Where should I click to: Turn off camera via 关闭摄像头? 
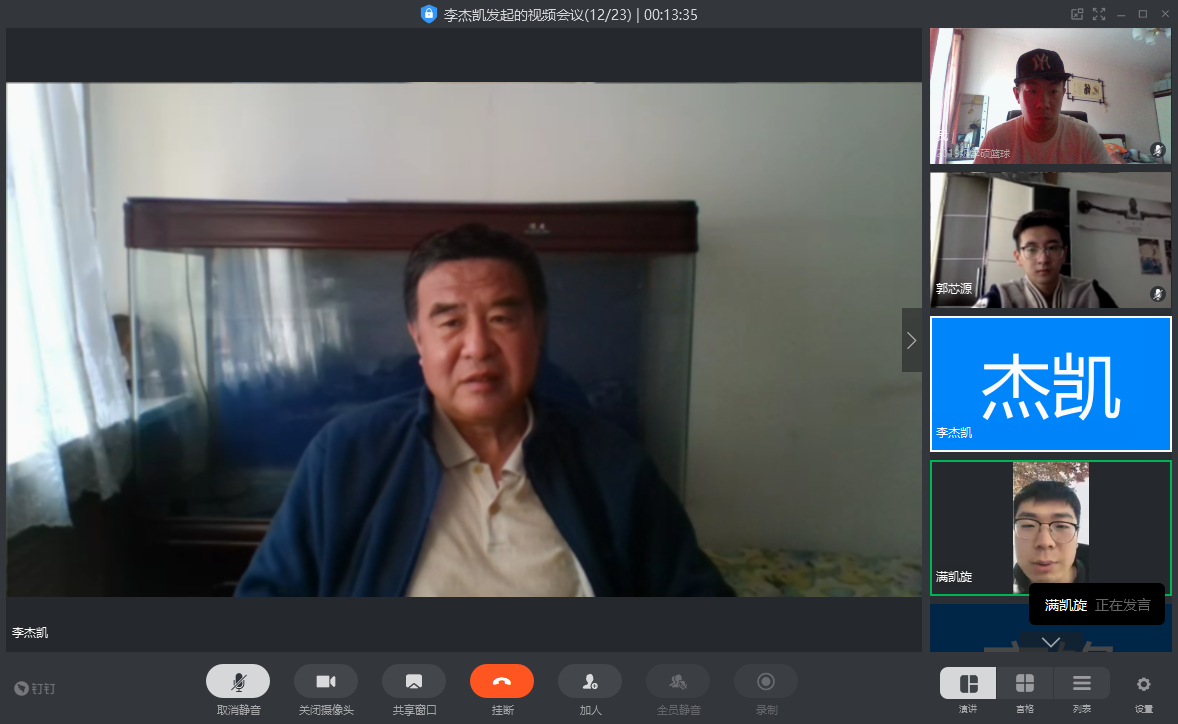coord(326,681)
